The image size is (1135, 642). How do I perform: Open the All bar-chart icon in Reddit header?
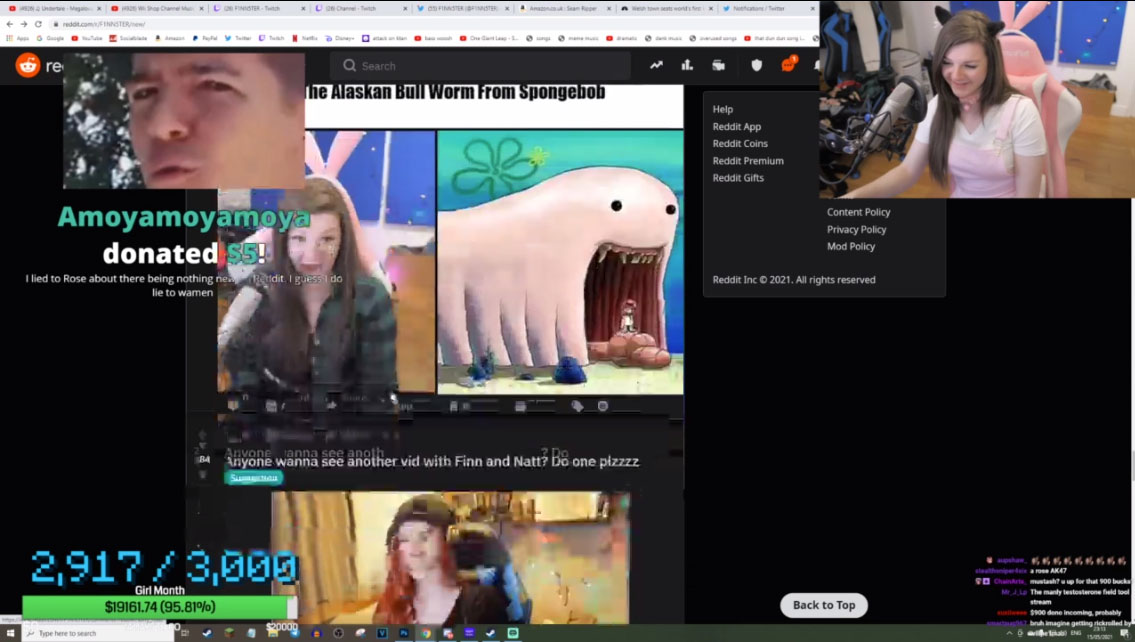pyautogui.click(x=687, y=65)
